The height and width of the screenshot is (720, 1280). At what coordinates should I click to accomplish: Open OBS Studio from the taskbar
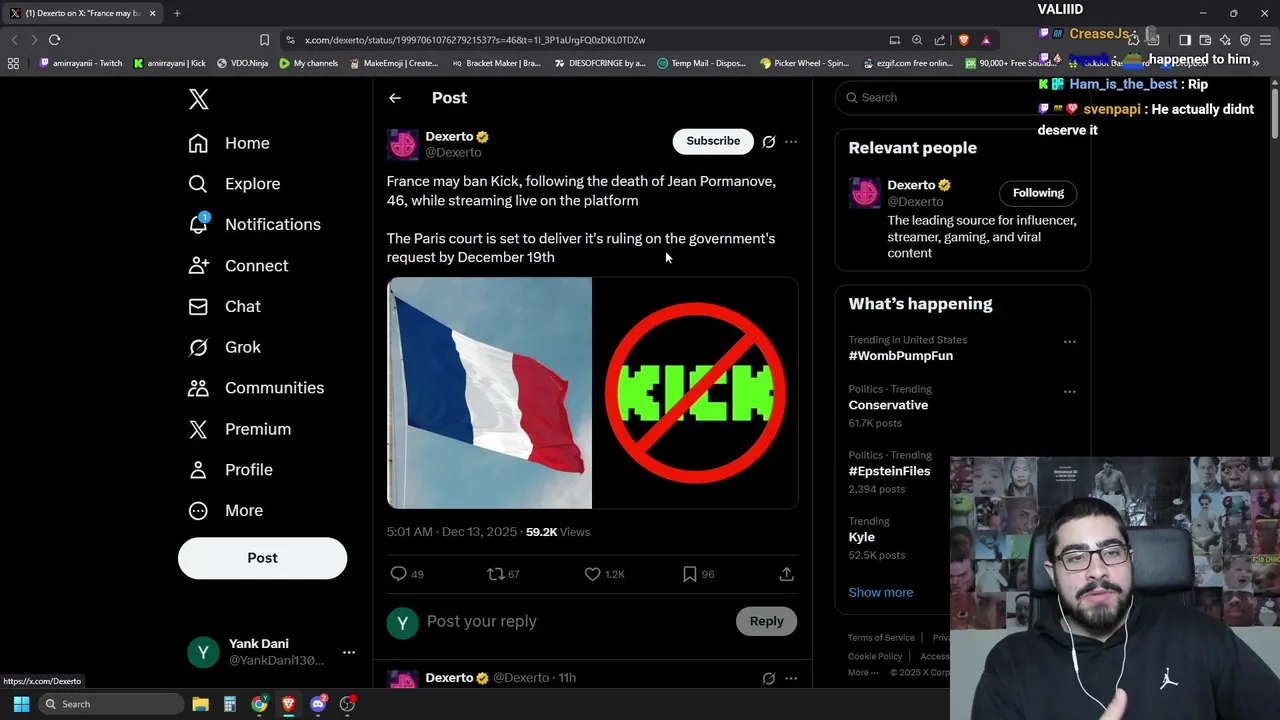[x=347, y=704]
